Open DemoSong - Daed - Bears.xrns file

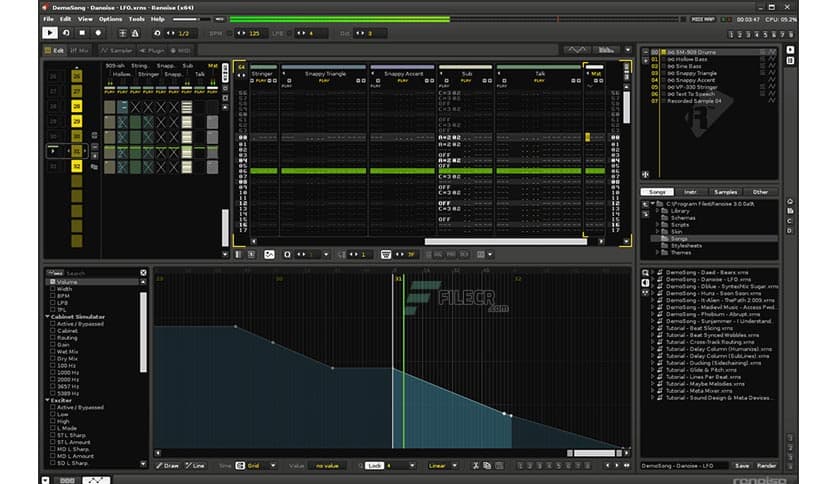coord(708,272)
